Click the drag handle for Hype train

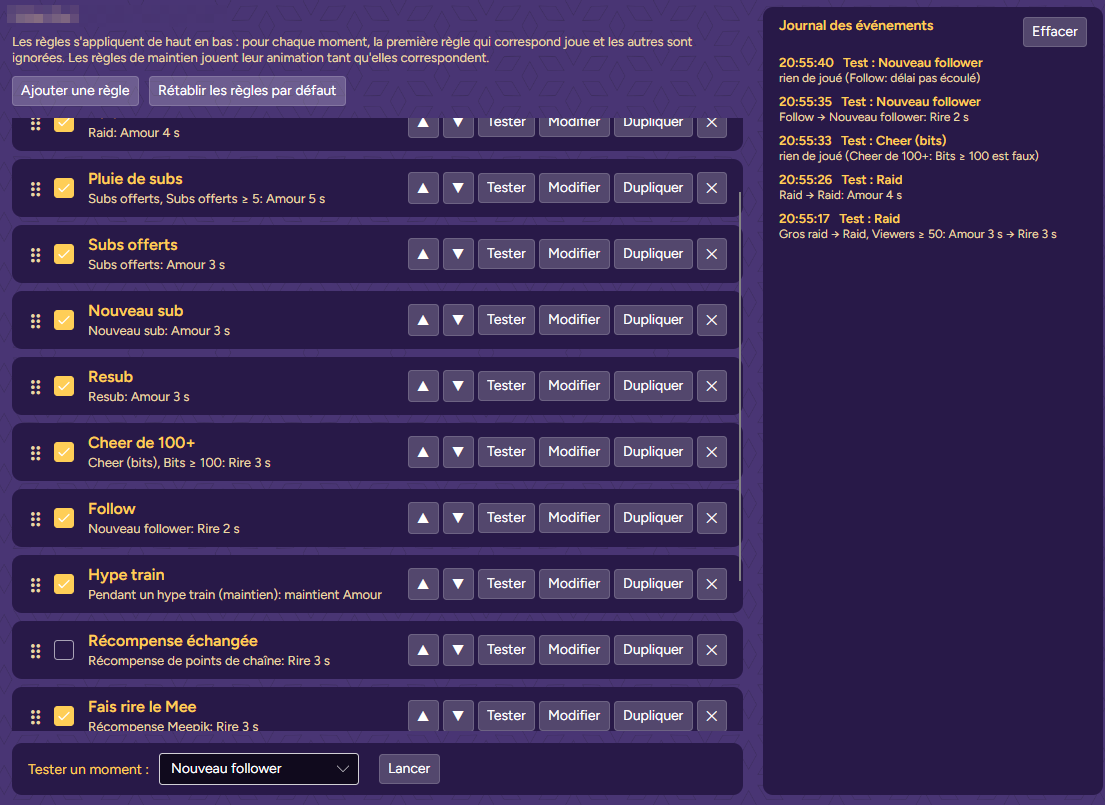pos(35,585)
